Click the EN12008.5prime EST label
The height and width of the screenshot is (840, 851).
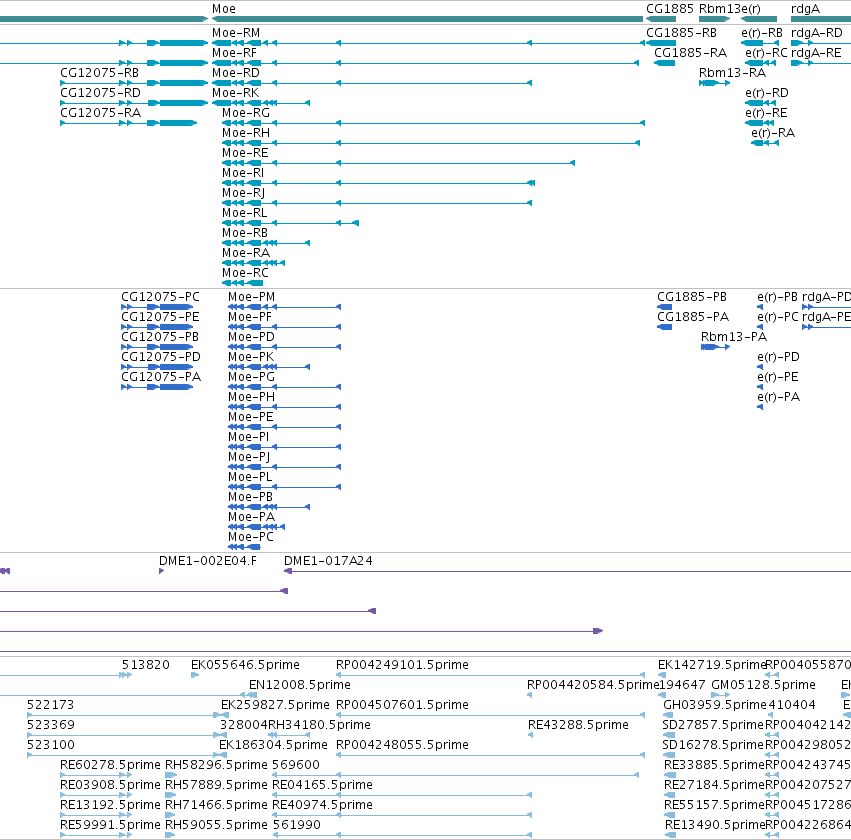pos(300,685)
